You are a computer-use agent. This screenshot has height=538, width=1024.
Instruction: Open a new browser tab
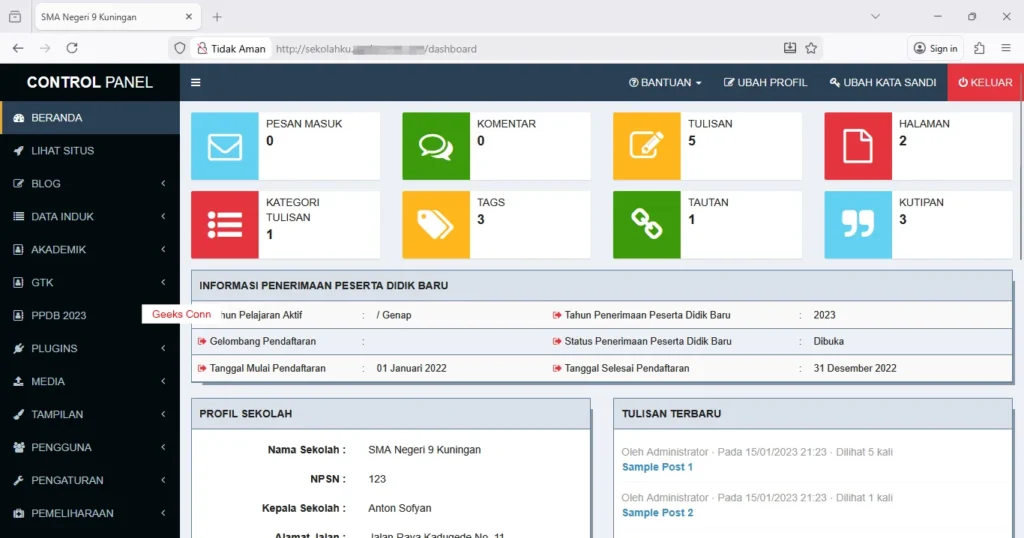[217, 17]
